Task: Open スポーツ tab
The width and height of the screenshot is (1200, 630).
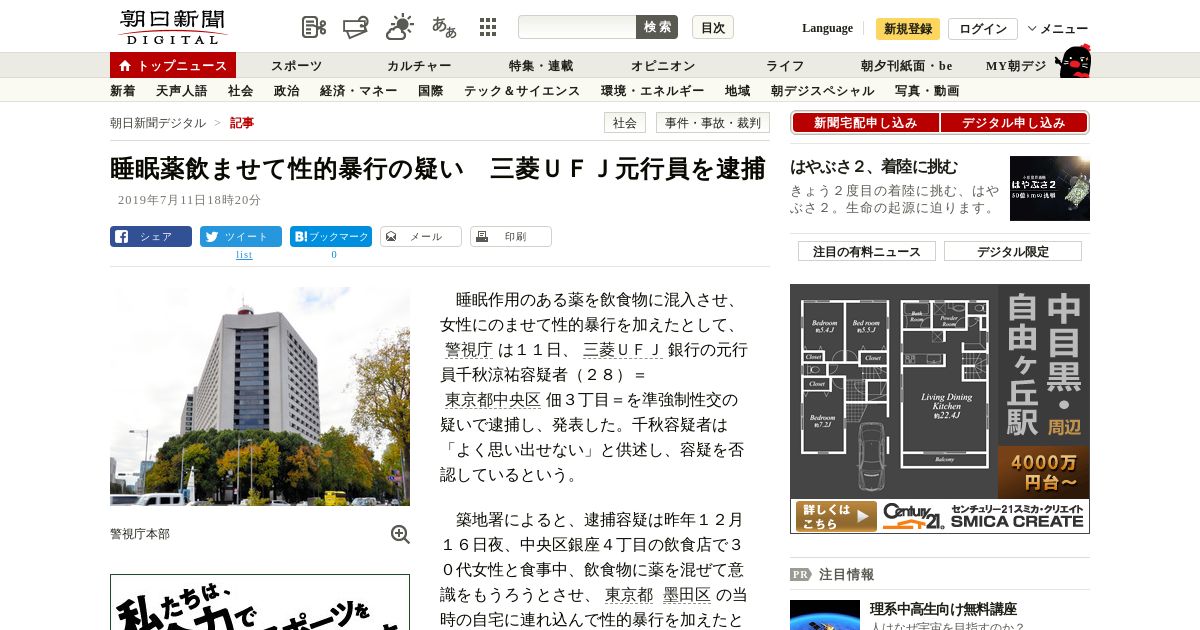Action: [296, 66]
